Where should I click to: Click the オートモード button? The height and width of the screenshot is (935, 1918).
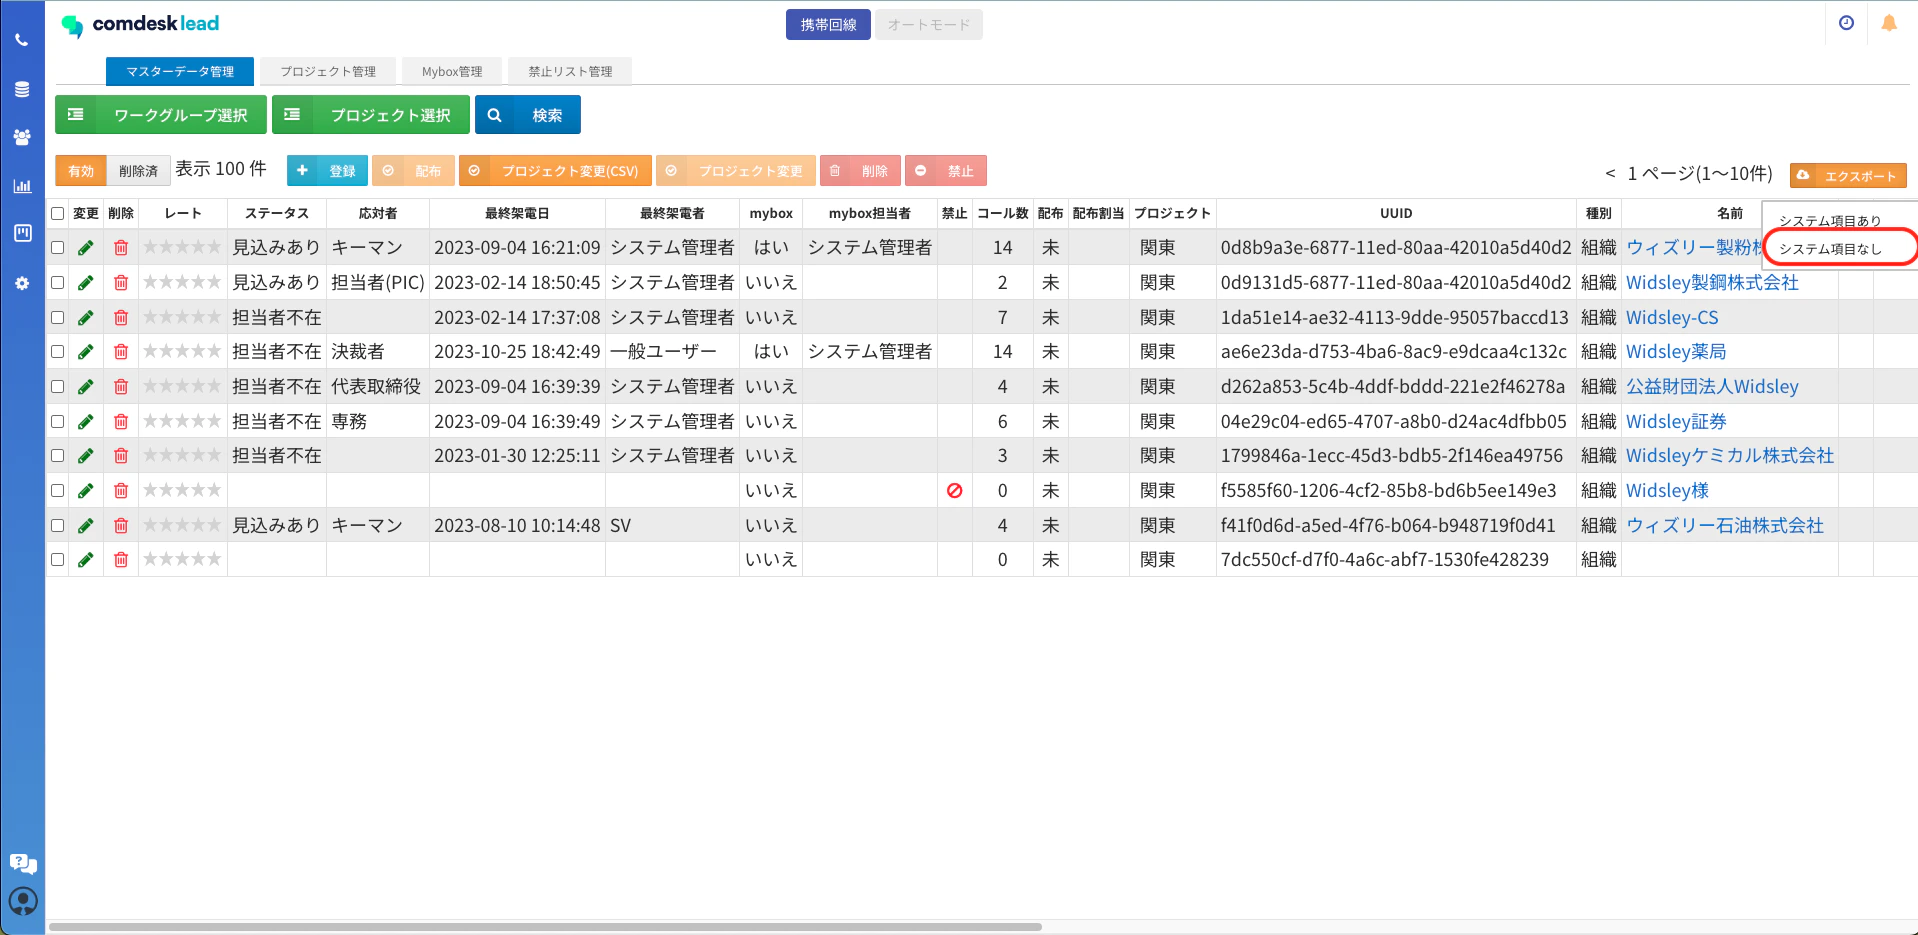pos(929,25)
